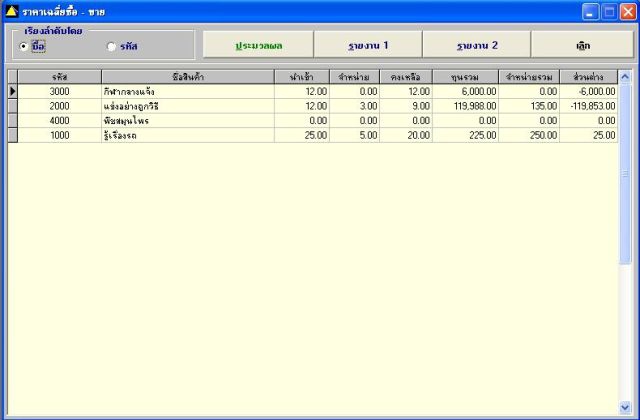This screenshot has height=420, width=640.
Task: Click total cost cell 6,000.00
Action: pos(465,91)
